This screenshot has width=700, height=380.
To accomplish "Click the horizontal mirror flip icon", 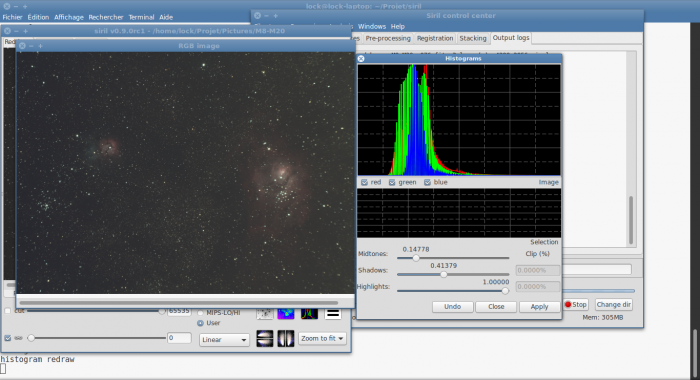I will pyautogui.click(x=286, y=338).
